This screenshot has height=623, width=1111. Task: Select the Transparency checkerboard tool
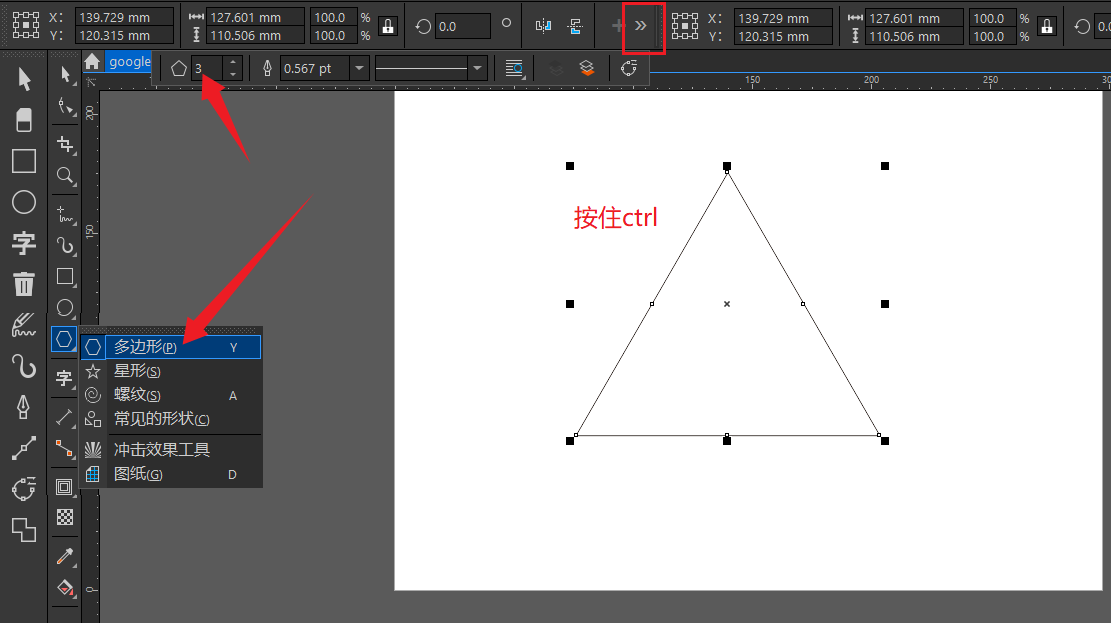click(x=65, y=517)
